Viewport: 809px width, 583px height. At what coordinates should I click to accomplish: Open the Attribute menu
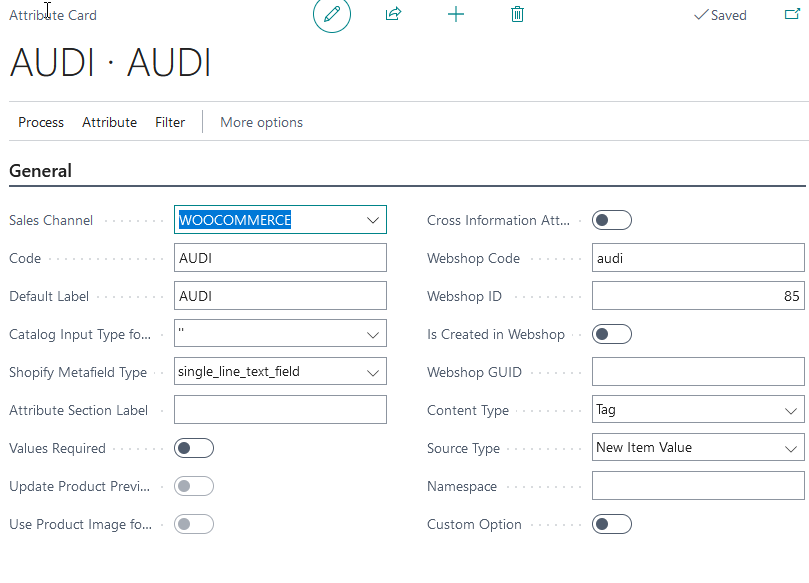point(109,122)
